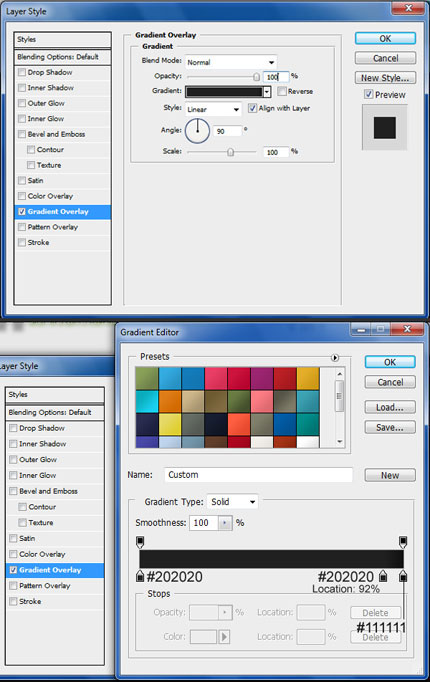Click the gradient preview bar in Layer Style
430x682 pixels.
tap(224, 92)
